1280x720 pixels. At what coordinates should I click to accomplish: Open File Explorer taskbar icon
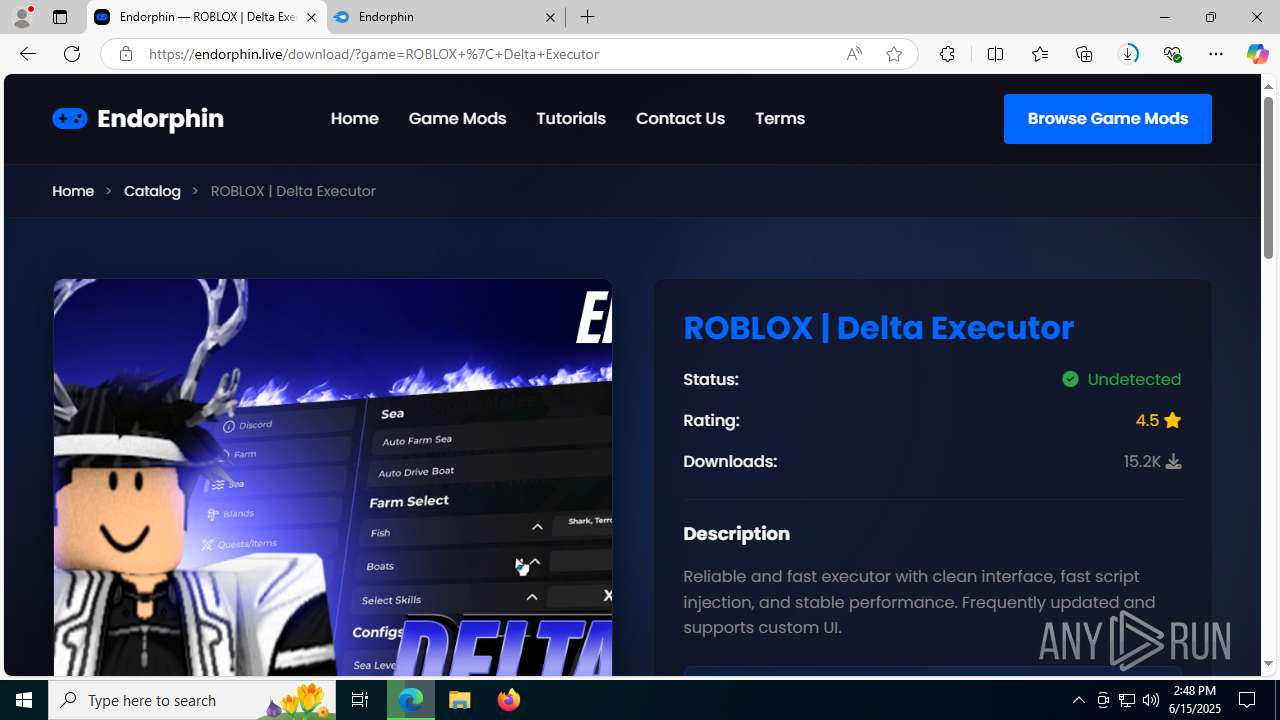(460, 700)
